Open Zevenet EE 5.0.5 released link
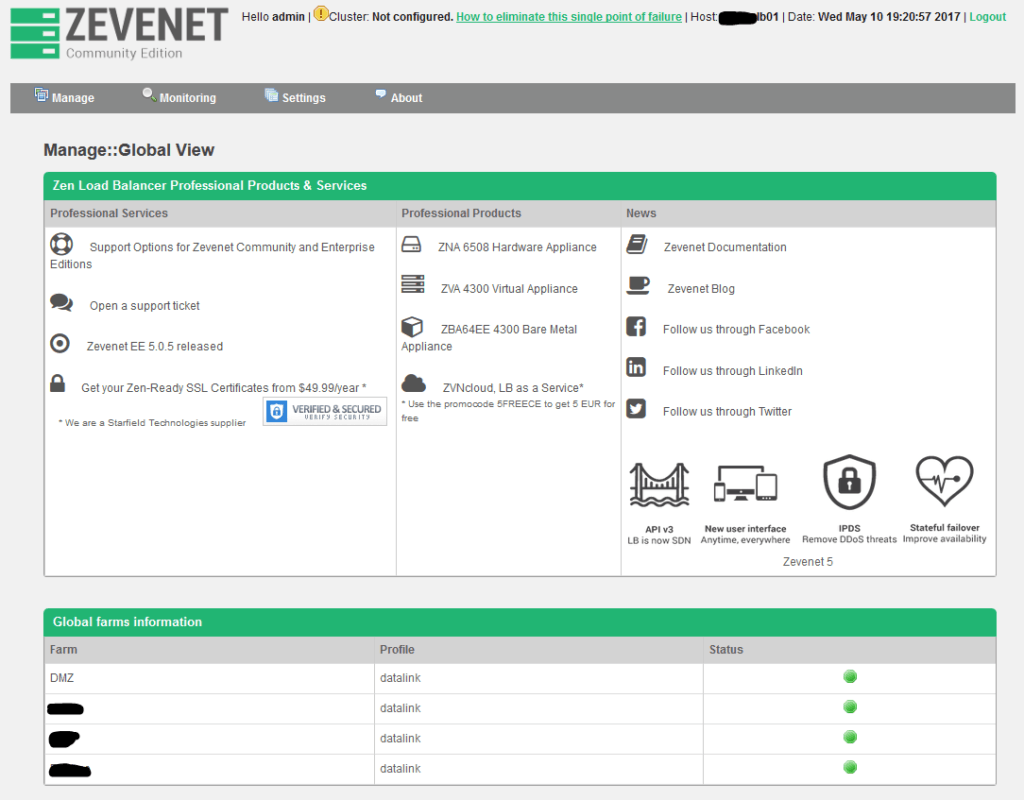The width and height of the screenshot is (1024, 800). [155, 346]
